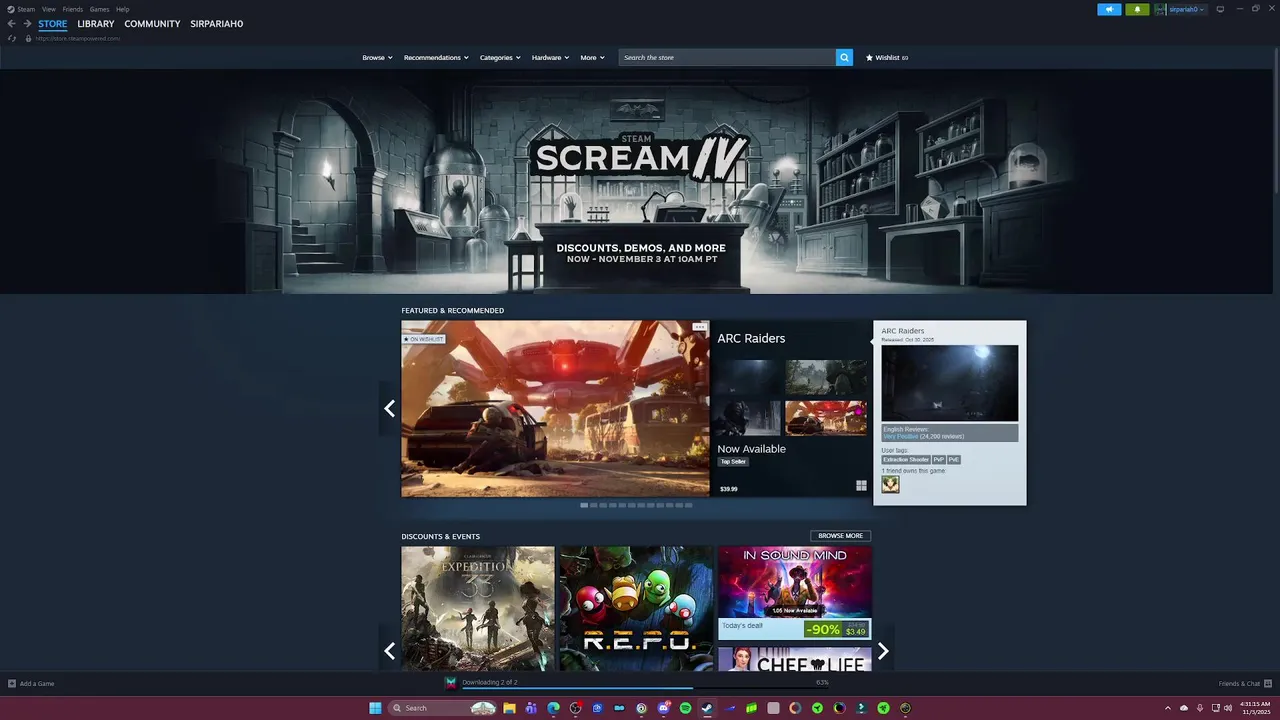Open the In Sound Mind daily deal
The image size is (1280, 720).
coord(794,593)
